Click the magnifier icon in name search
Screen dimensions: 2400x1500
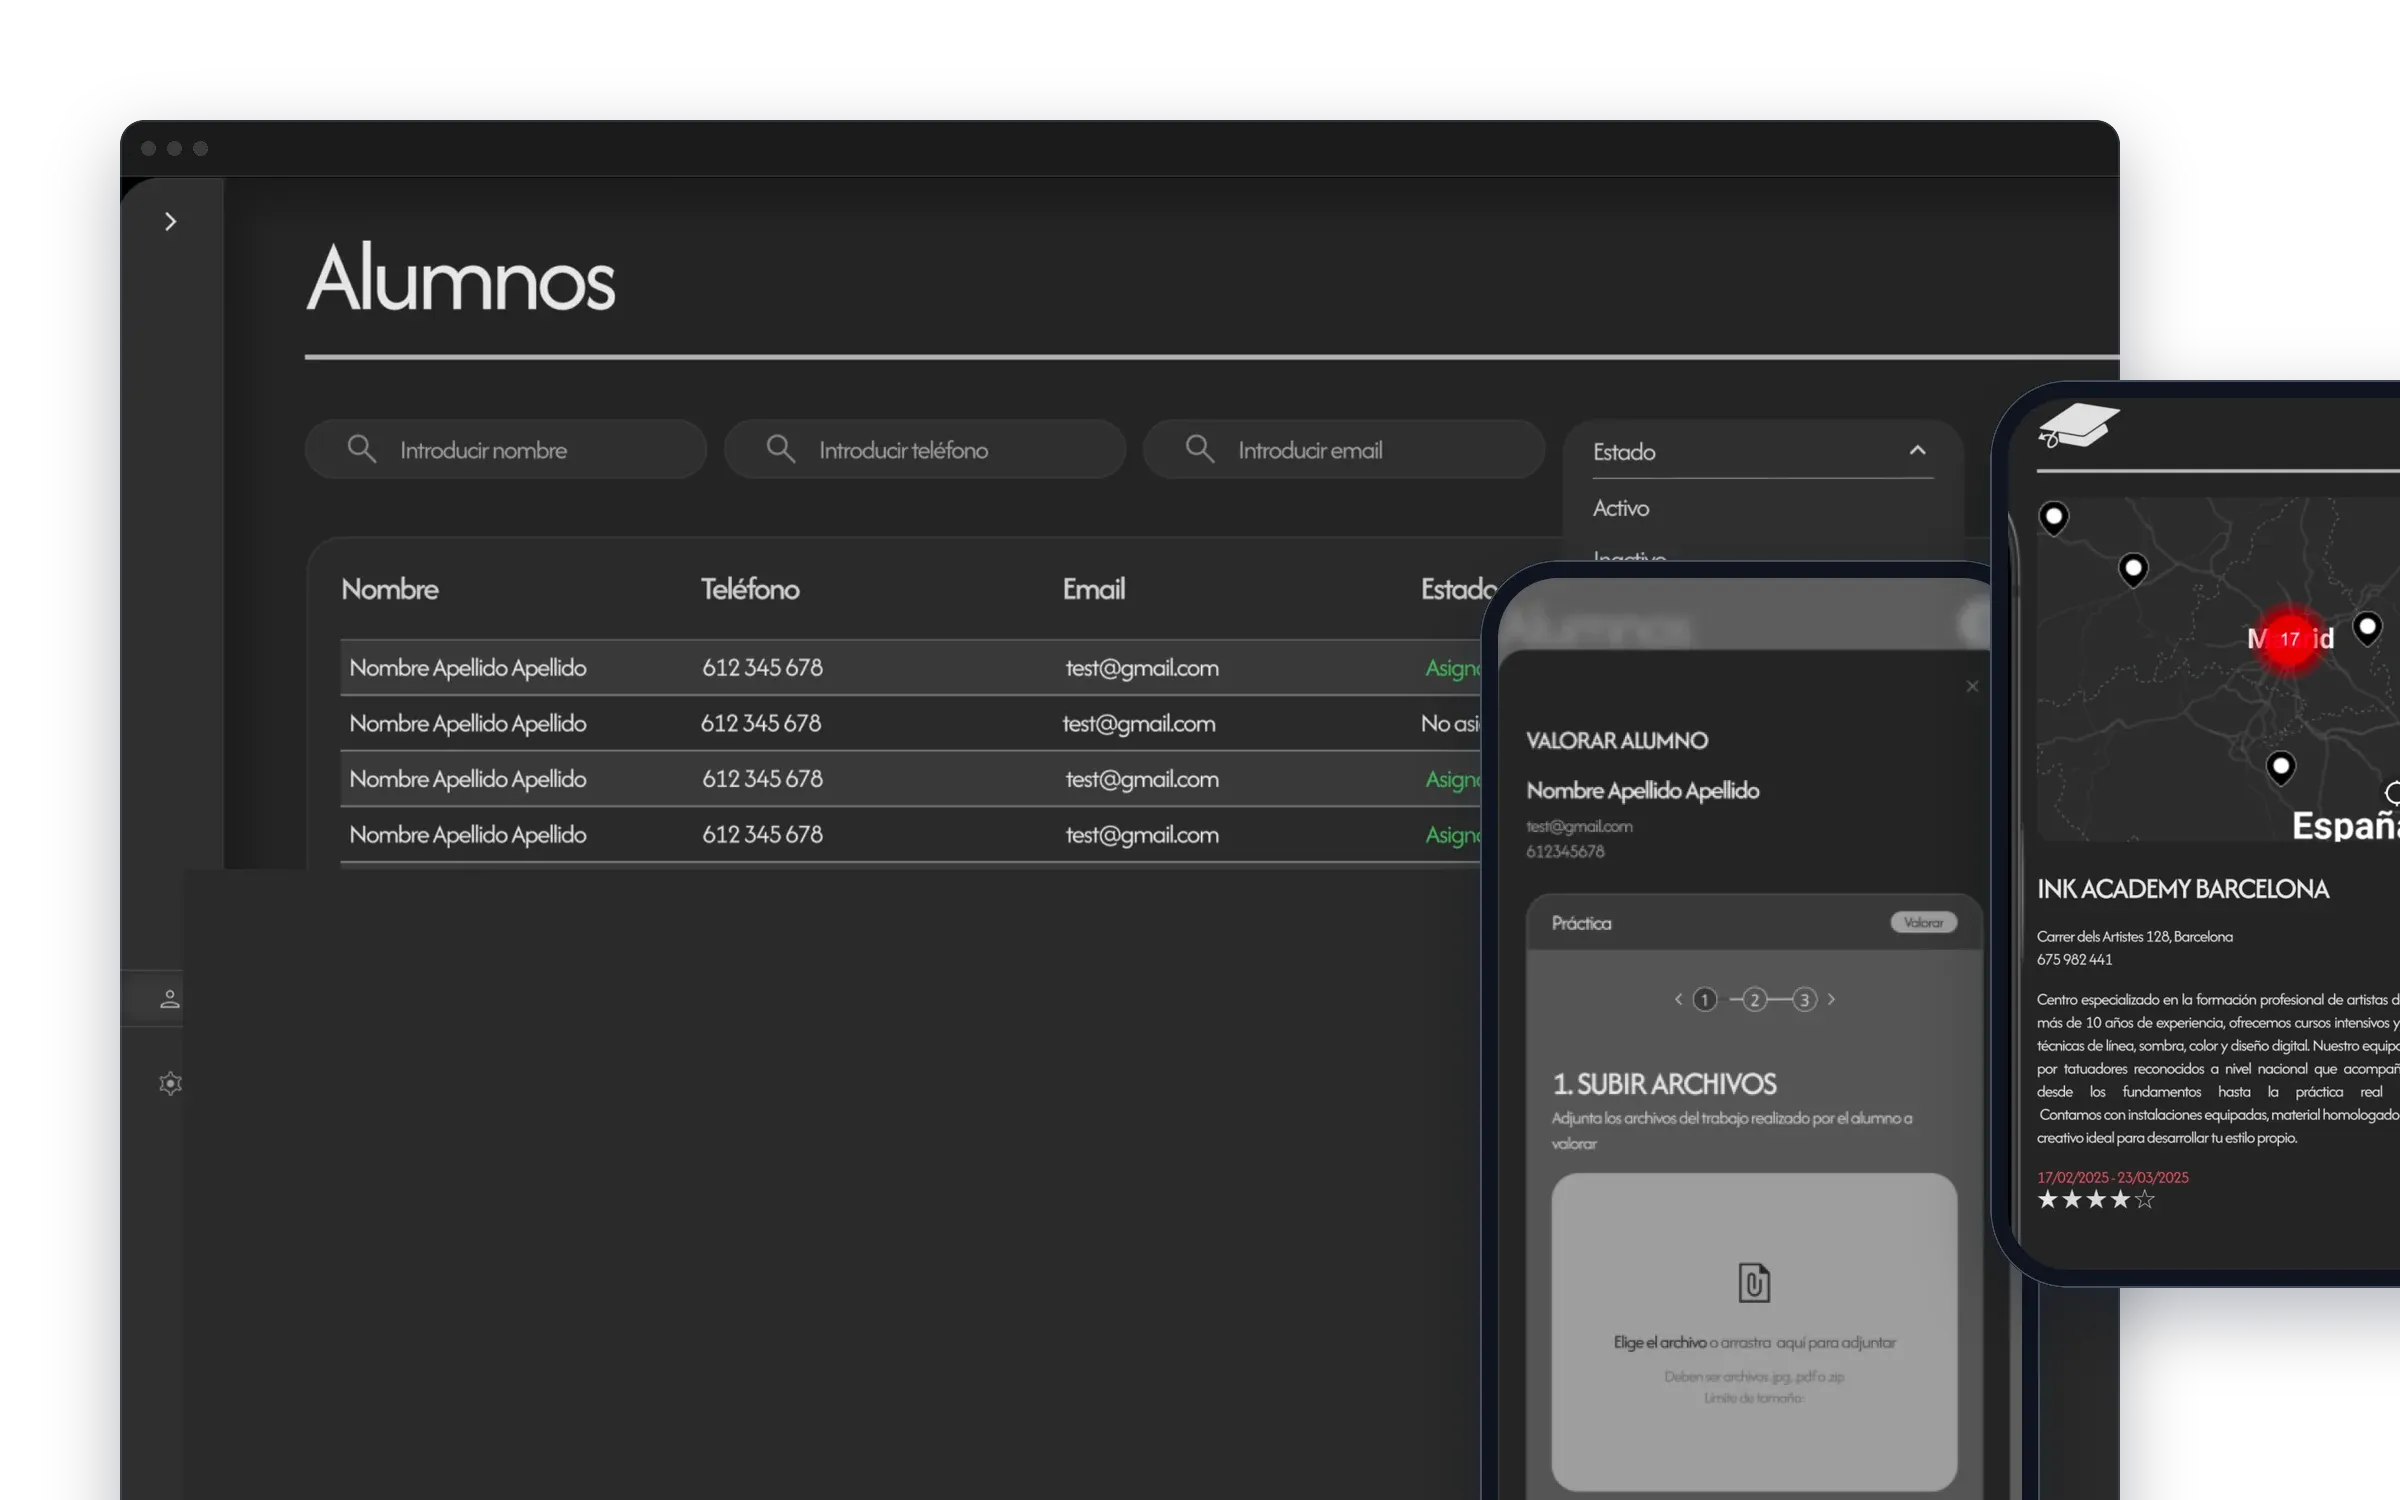[361, 449]
